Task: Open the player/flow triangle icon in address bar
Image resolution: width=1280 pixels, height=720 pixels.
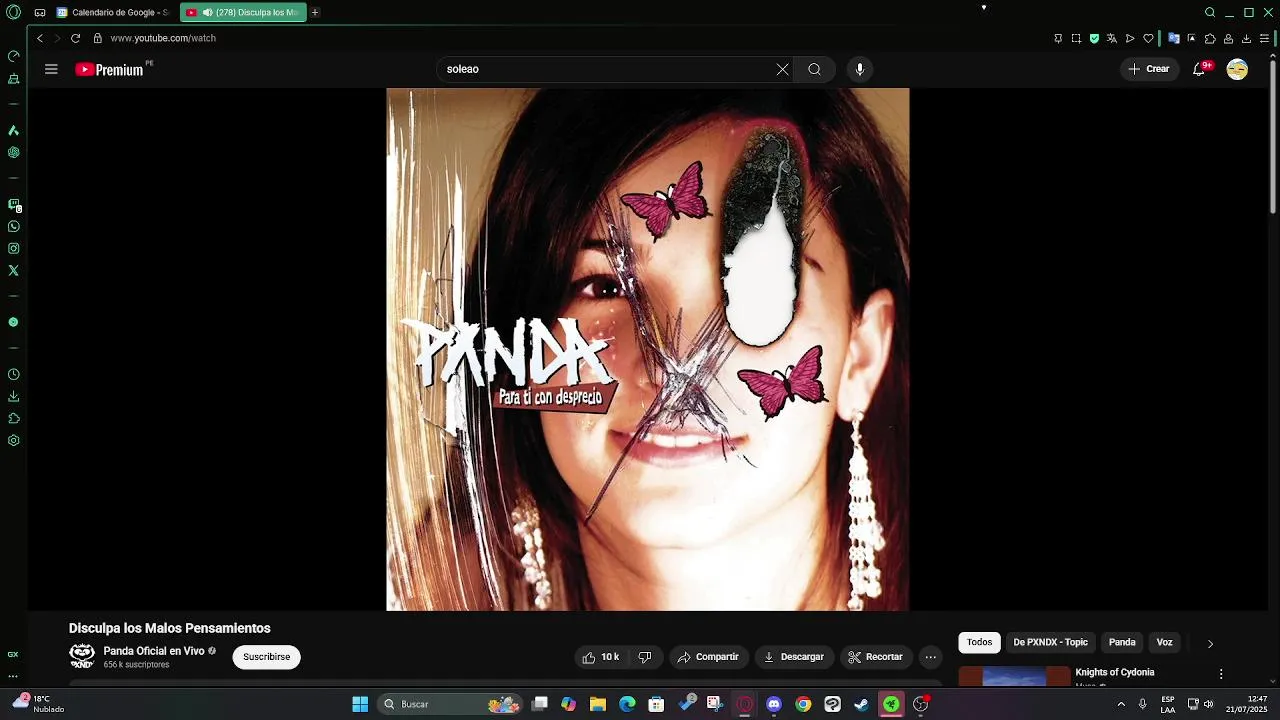Action: point(1130,38)
